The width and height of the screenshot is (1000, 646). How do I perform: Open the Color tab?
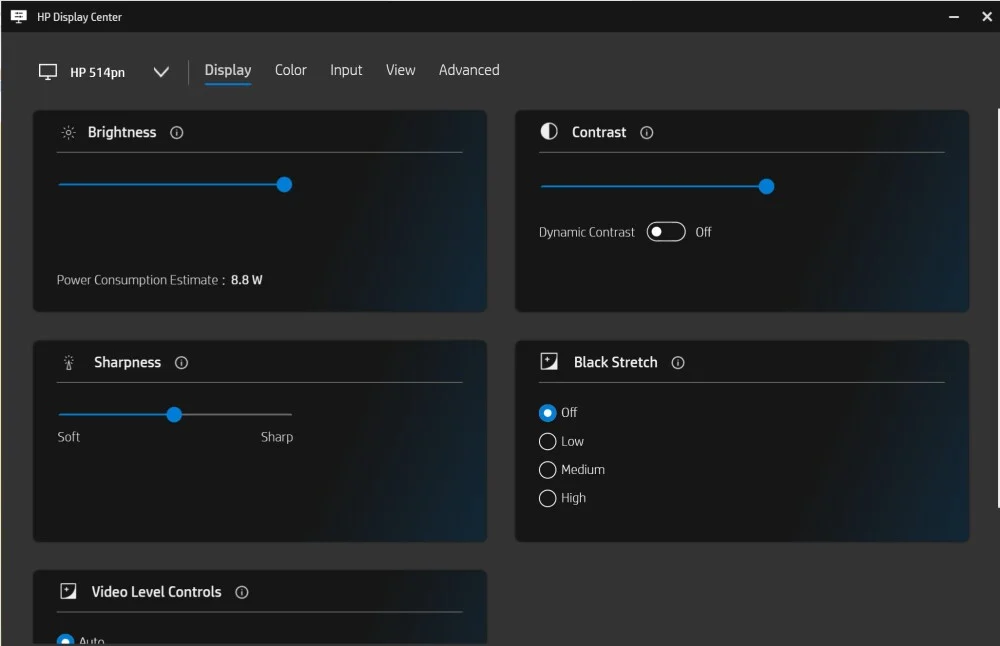[291, 70]
